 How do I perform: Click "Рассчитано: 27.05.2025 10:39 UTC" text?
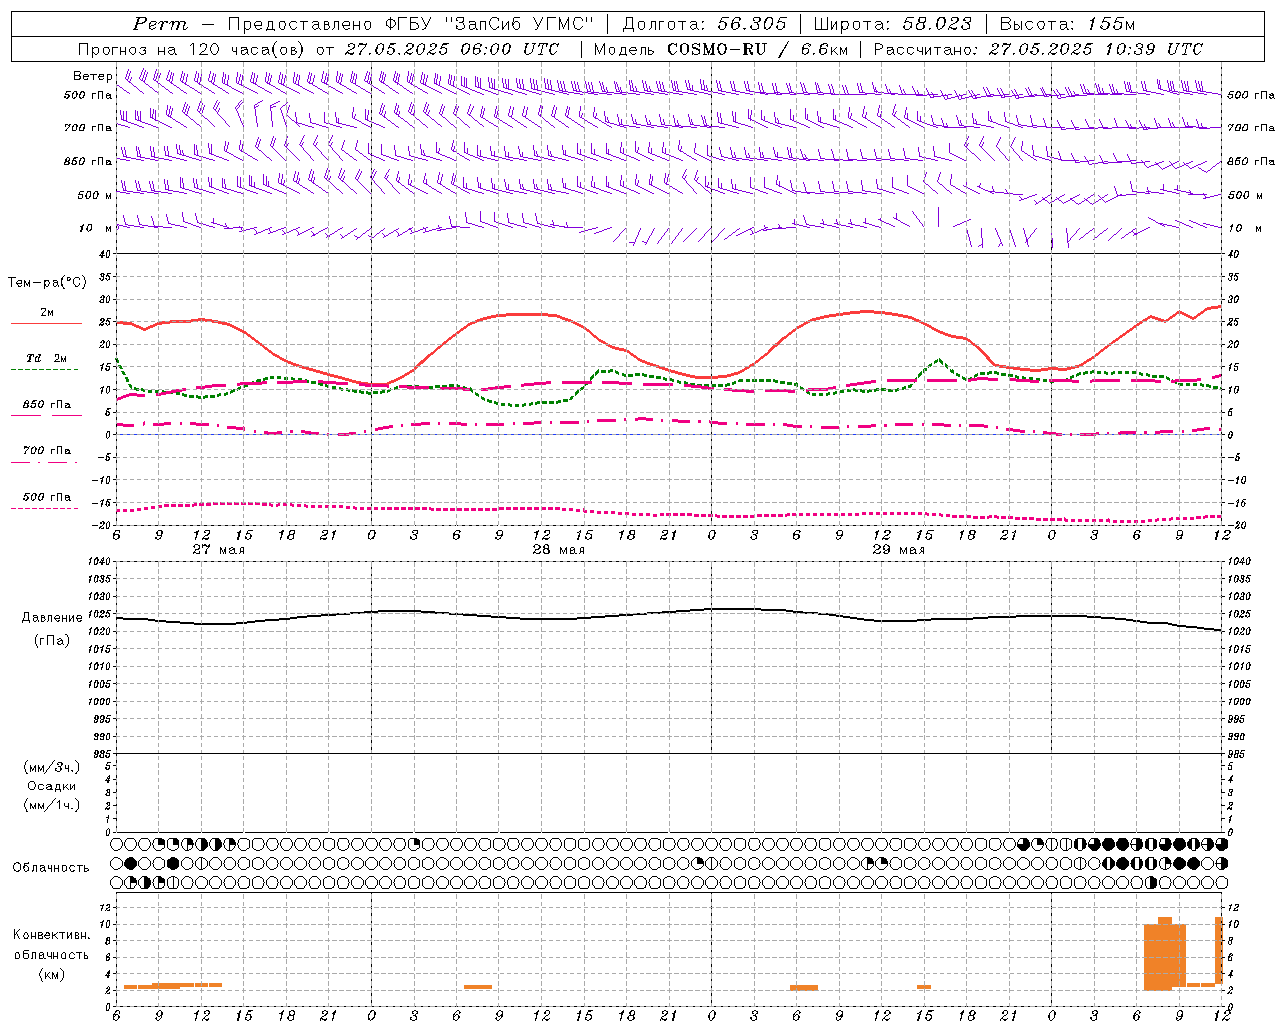coord(1038,49)
